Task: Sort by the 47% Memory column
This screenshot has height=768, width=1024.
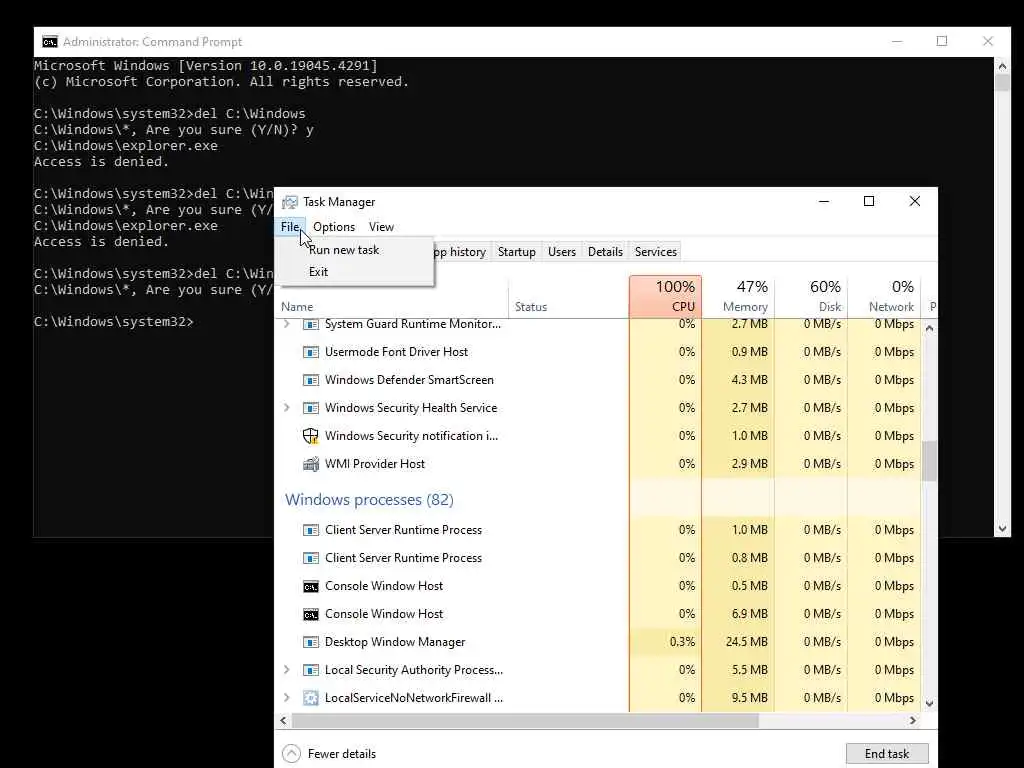Action: click(738, 297)
